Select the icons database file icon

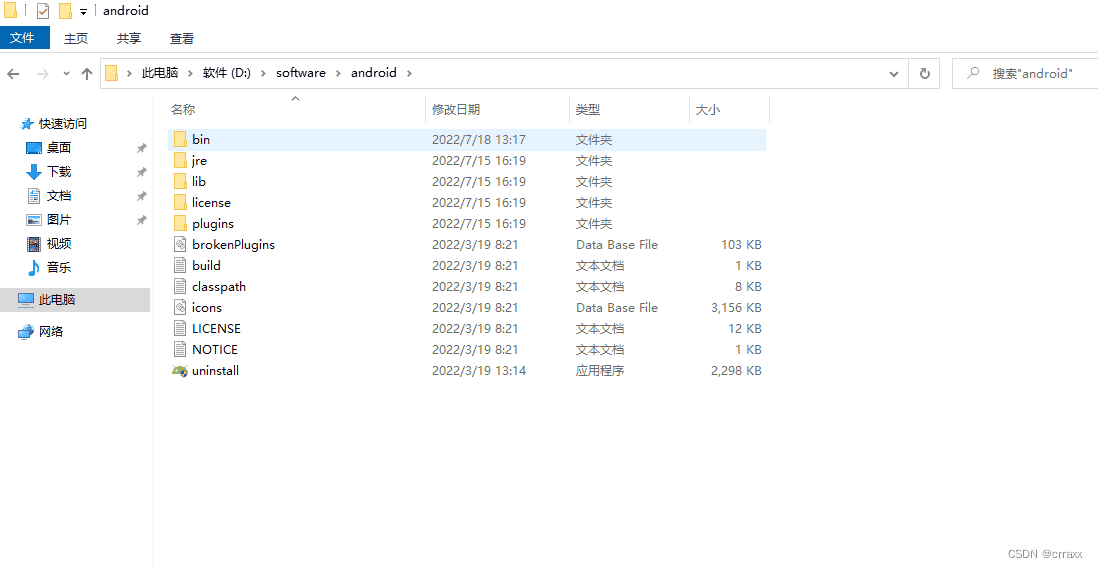180,307
